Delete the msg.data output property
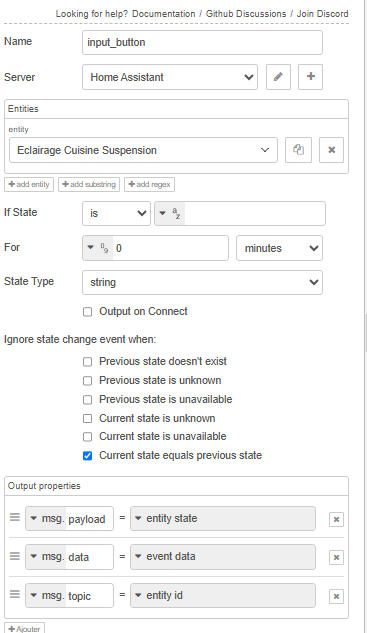The height and width of the screenshot is (633, 367). click(x=336, y=558)
